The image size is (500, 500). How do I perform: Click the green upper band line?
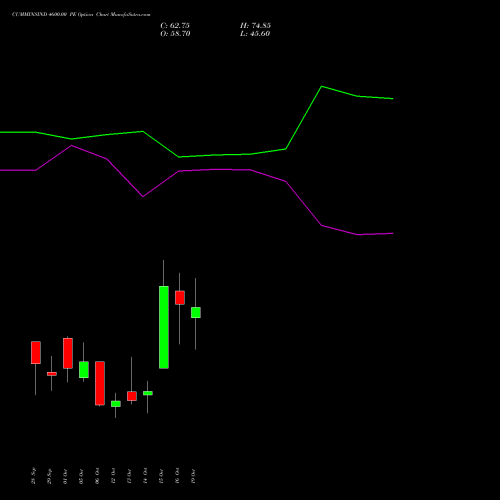[197, 156]
